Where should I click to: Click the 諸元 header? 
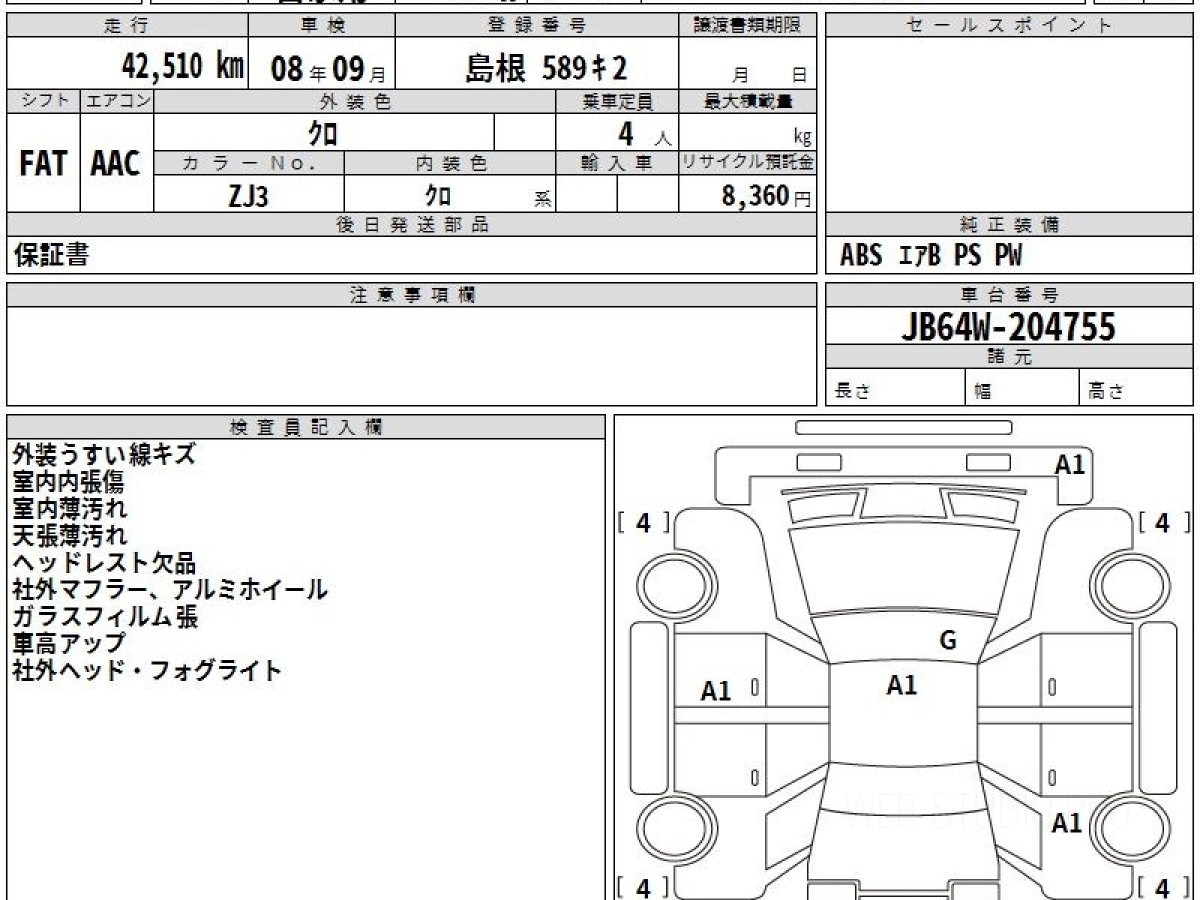(x=1009, y=357)
